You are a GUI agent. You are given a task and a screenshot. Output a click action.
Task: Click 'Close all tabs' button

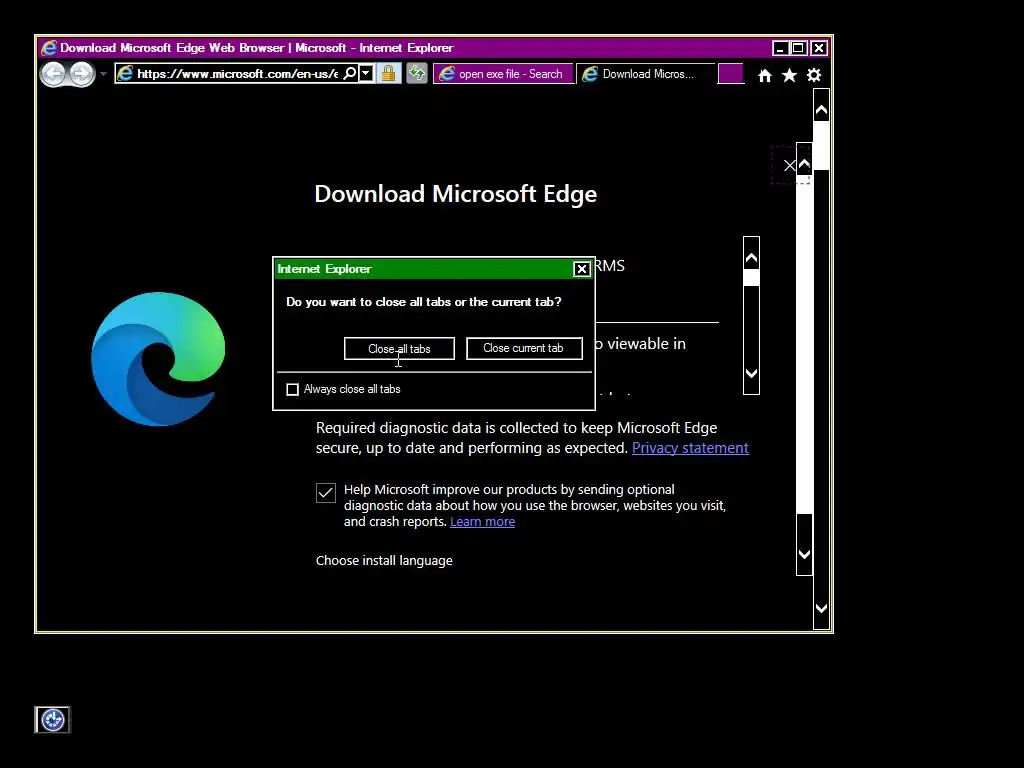point(399,348)
